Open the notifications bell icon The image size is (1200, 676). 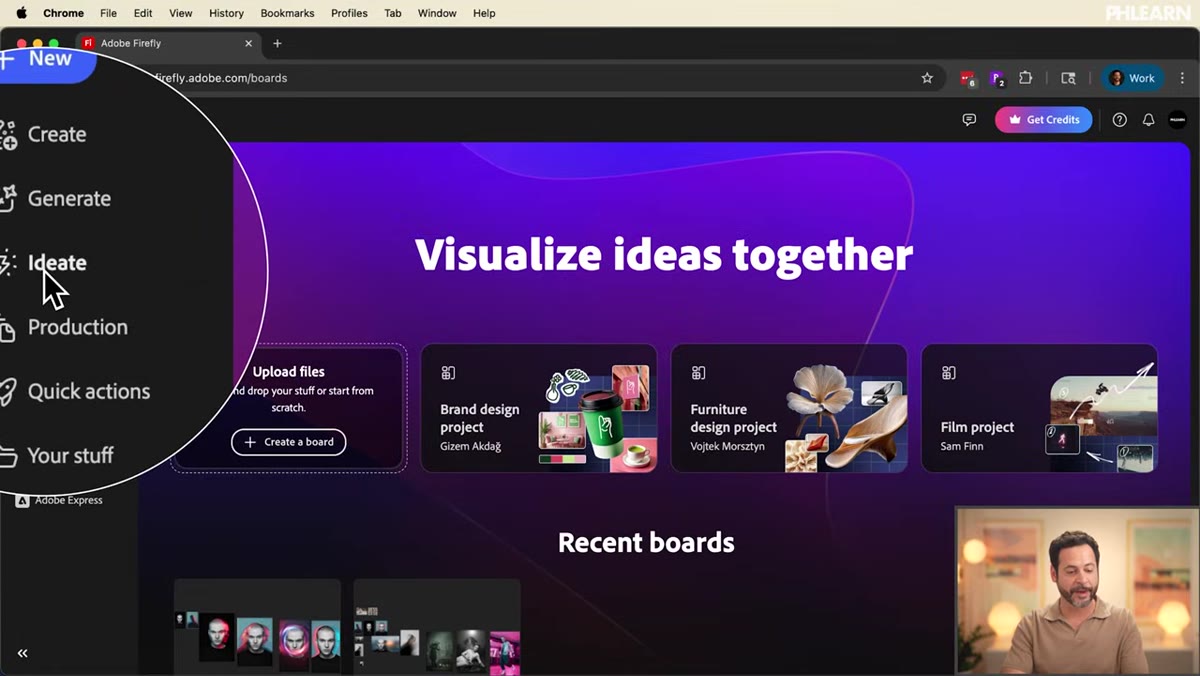(x=1149, y=120)
